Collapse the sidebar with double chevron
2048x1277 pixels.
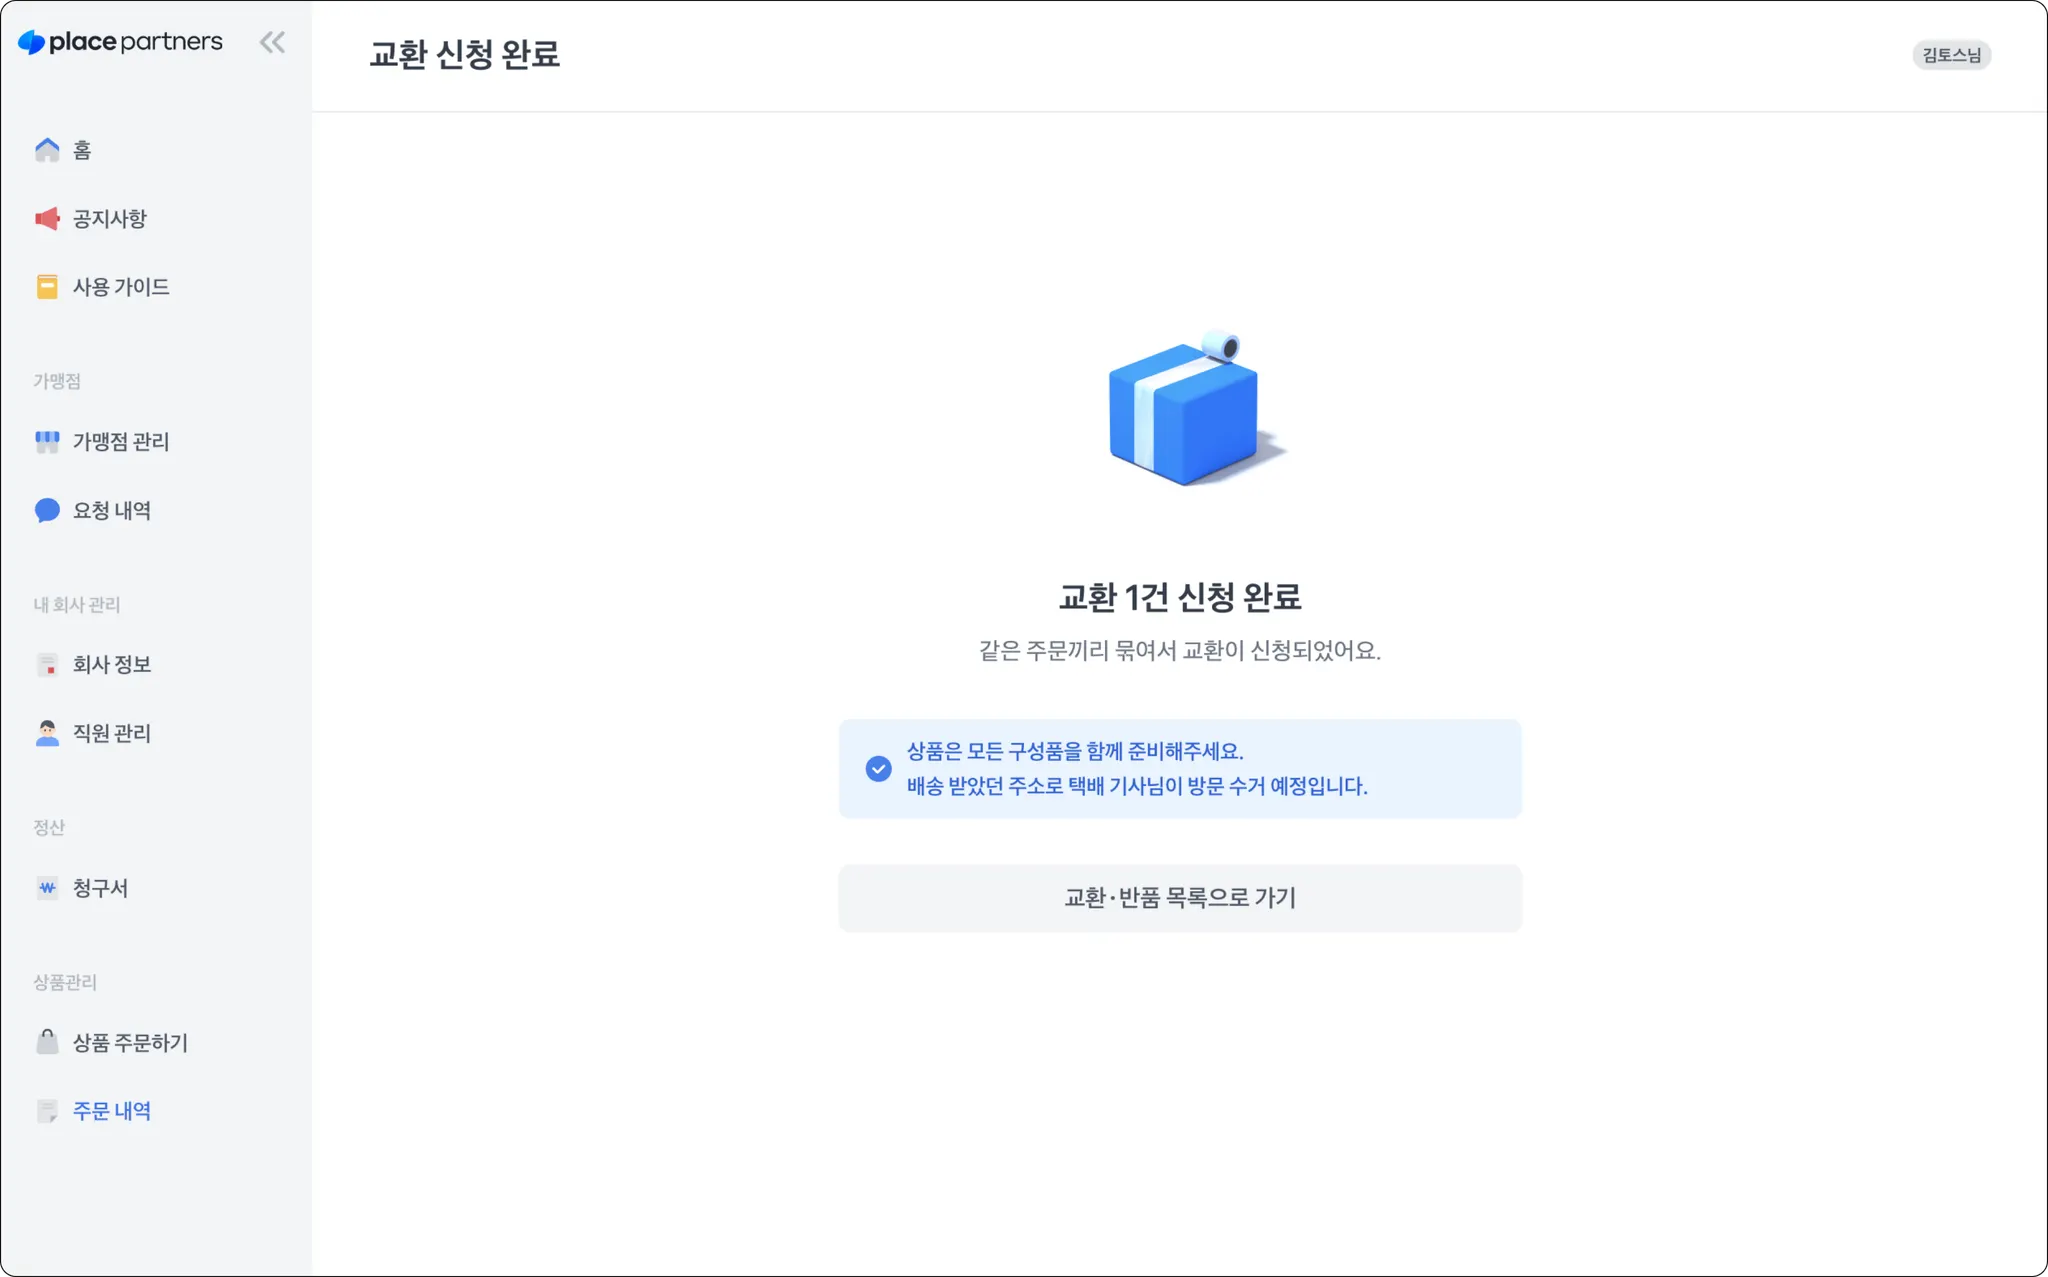(x=272, y=42)
